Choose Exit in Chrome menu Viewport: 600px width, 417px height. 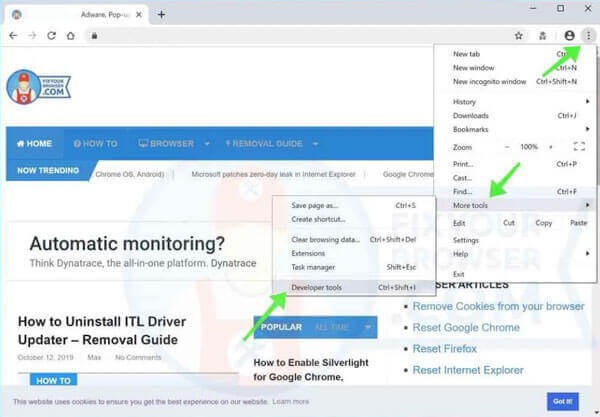pyautogui.click(x=515, y=274)
